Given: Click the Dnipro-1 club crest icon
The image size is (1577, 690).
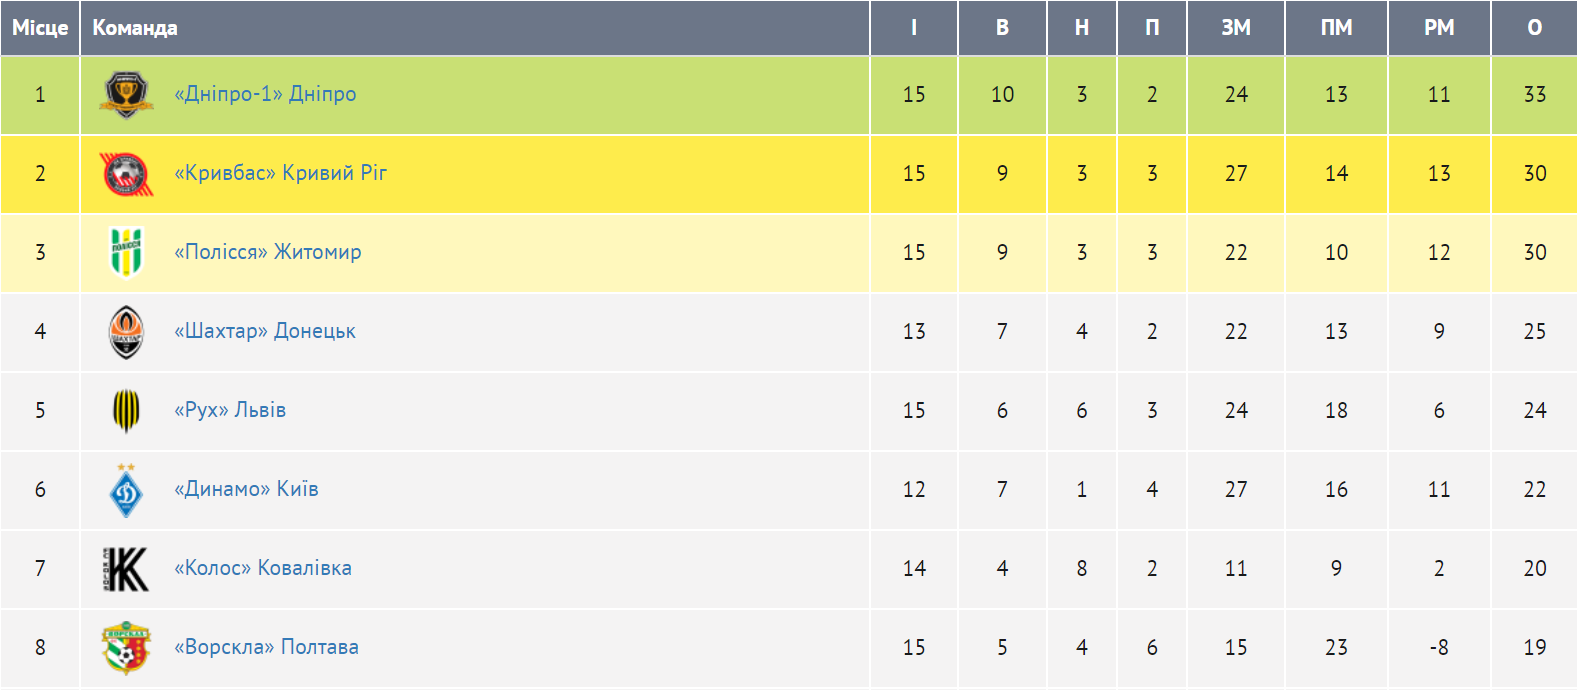Looking at the screenshot, I should [x=126, y=95].
